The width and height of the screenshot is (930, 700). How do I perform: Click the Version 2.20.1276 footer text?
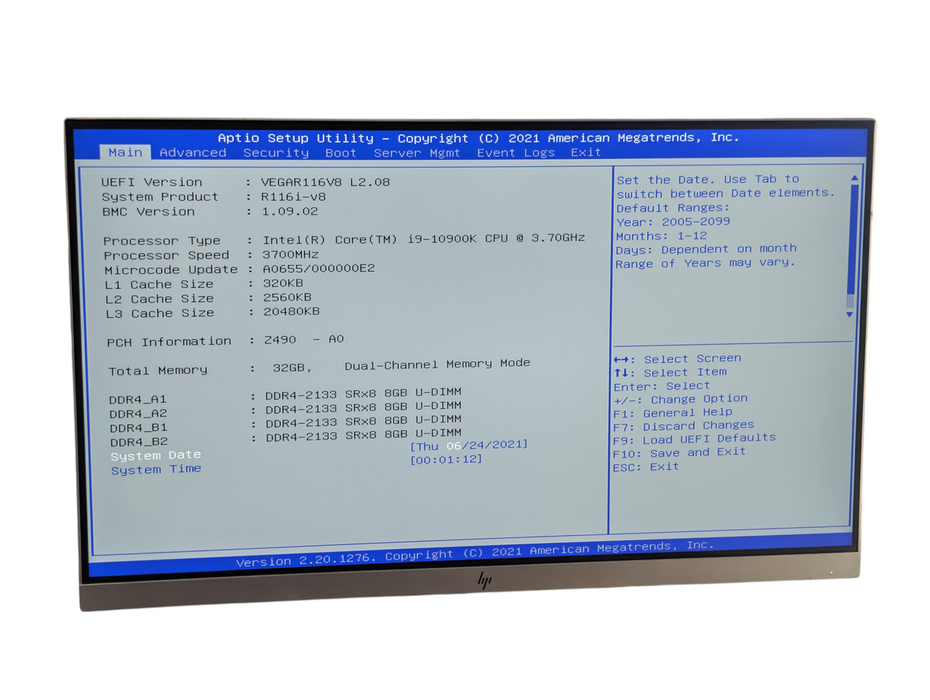click(x=305, y=560)
